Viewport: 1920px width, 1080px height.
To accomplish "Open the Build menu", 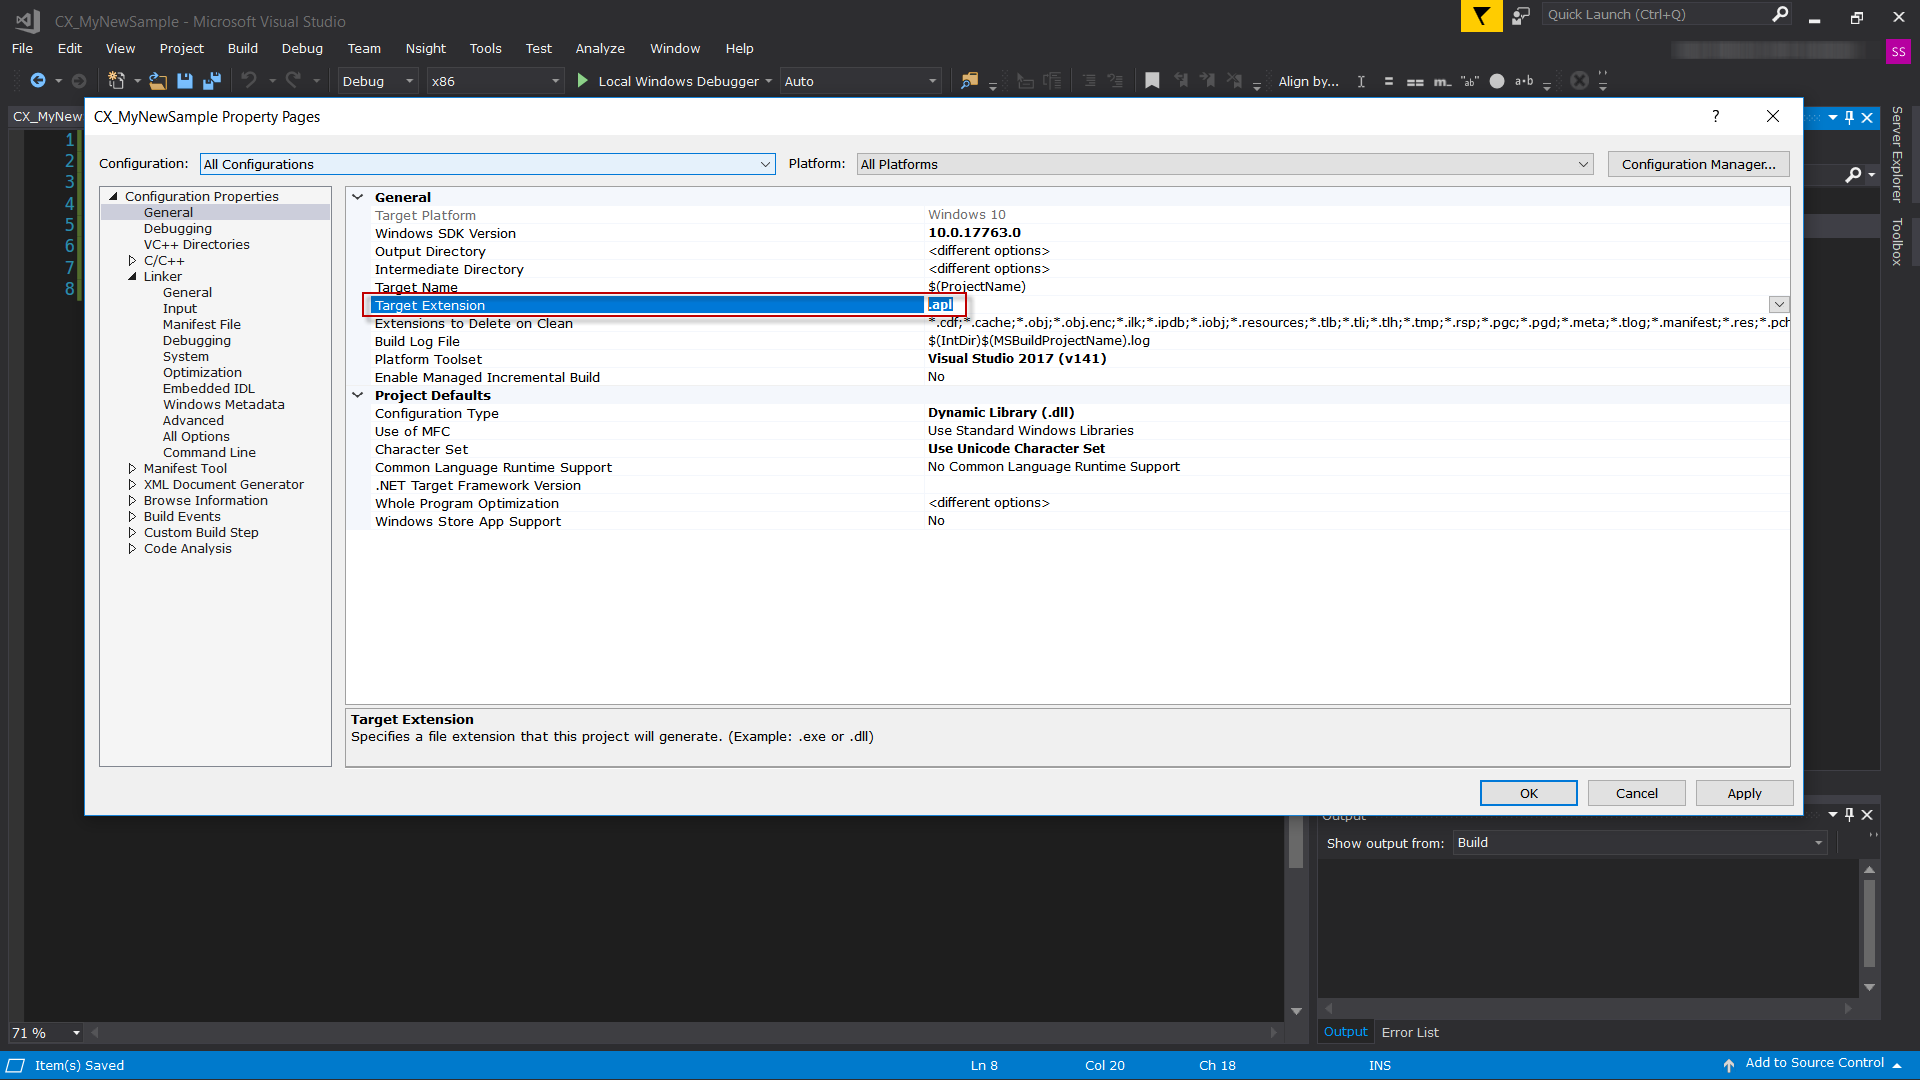I will (242, 48).
